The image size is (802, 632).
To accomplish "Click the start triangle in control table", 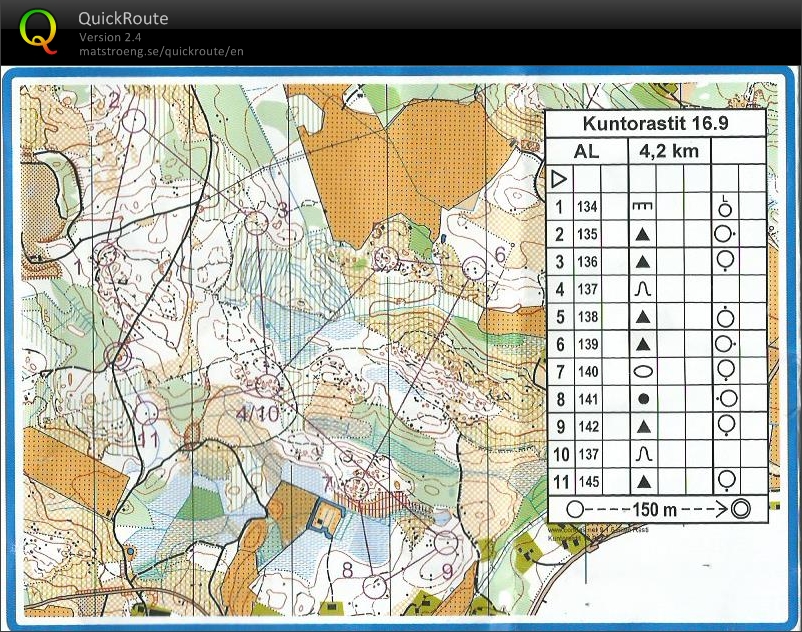I will pos(559,180).
